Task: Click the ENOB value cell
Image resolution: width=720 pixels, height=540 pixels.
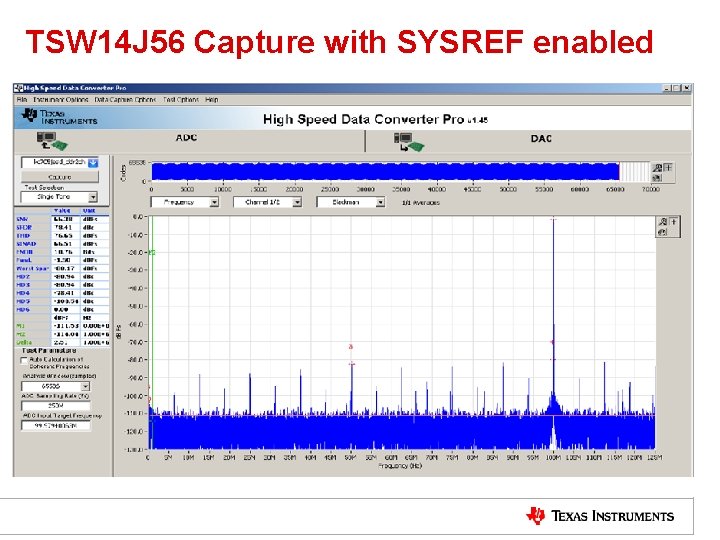Action: point(65,252)
